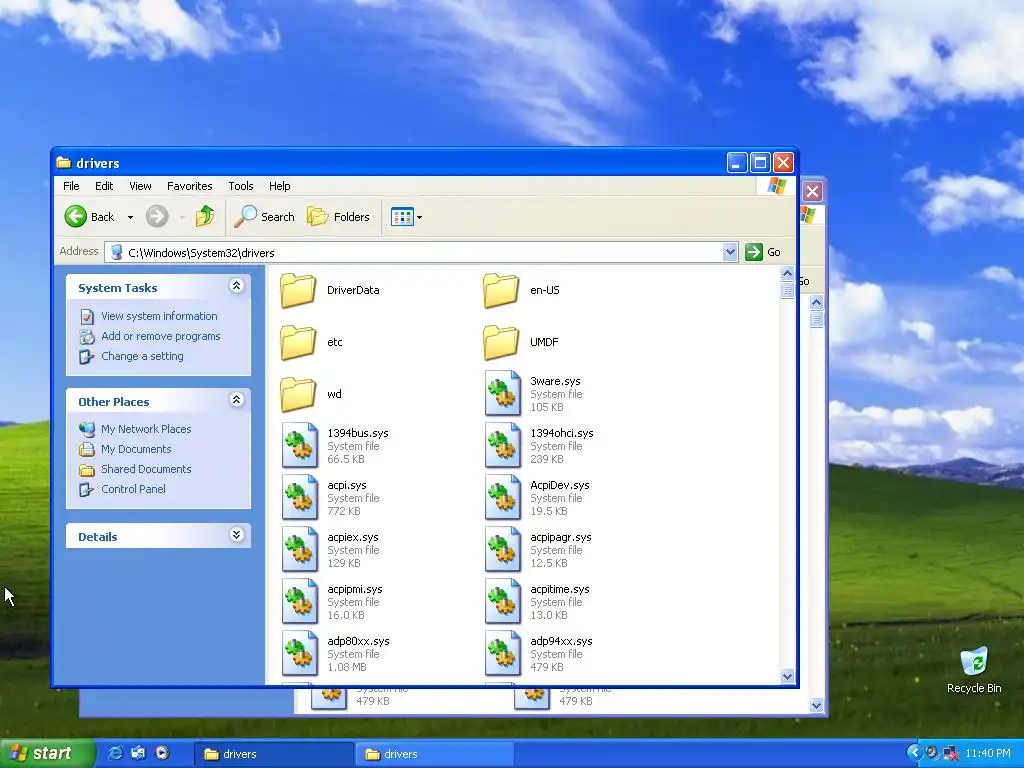1024x768 pixels.
Task: Open the View menu
Action: point(140,186)
